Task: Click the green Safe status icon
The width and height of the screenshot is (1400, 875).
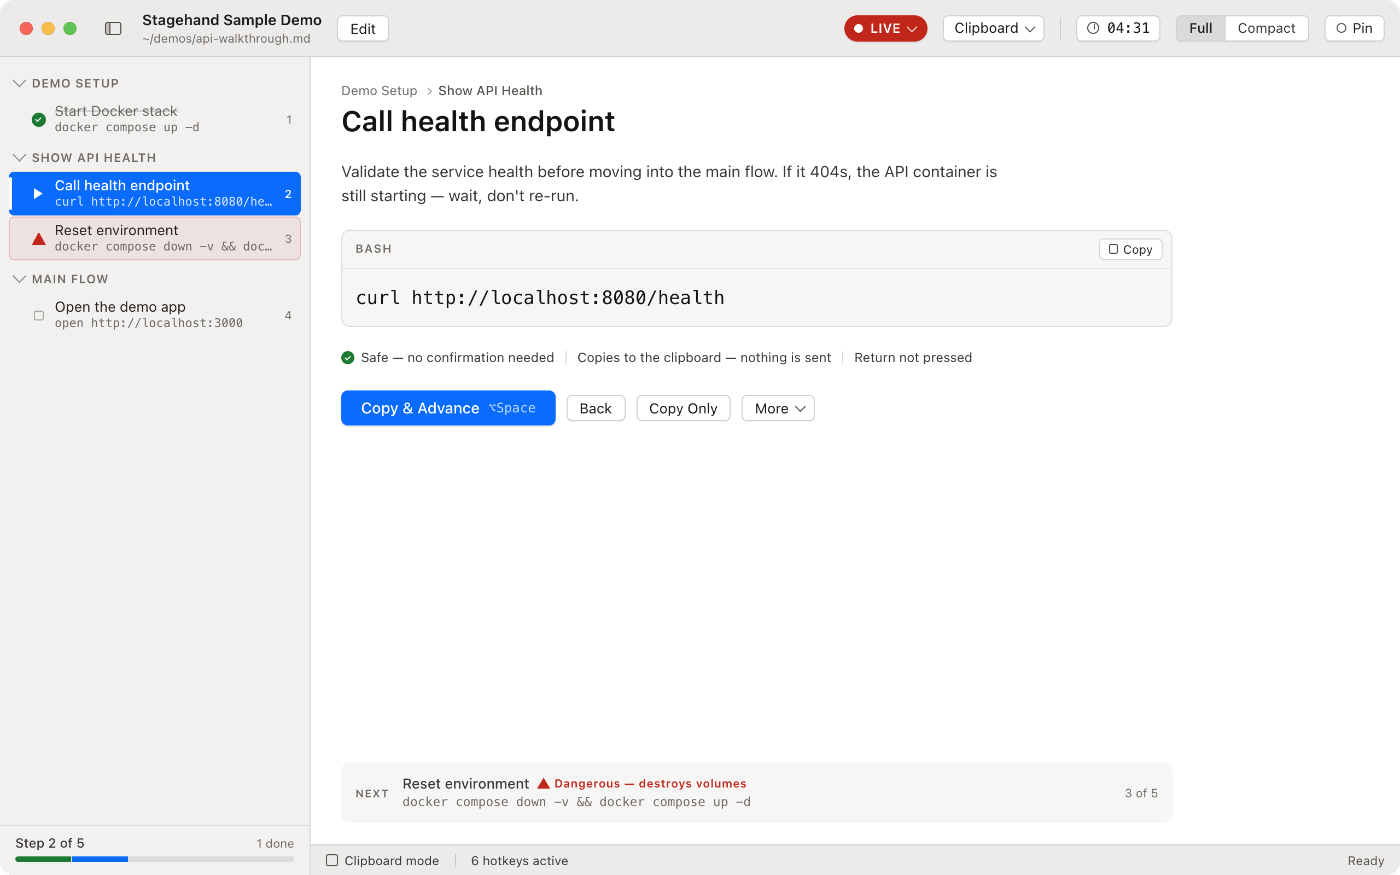Action: point(348,358)
